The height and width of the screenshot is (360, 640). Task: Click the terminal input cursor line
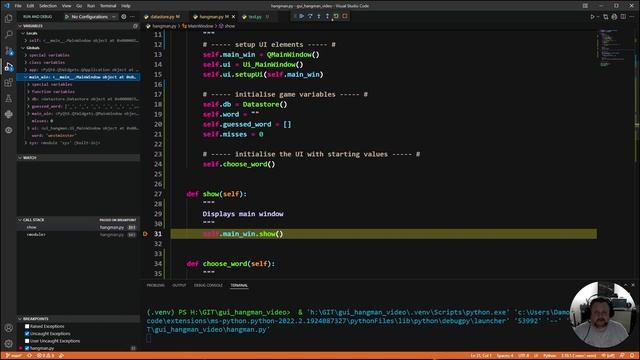tap(149, 338)
